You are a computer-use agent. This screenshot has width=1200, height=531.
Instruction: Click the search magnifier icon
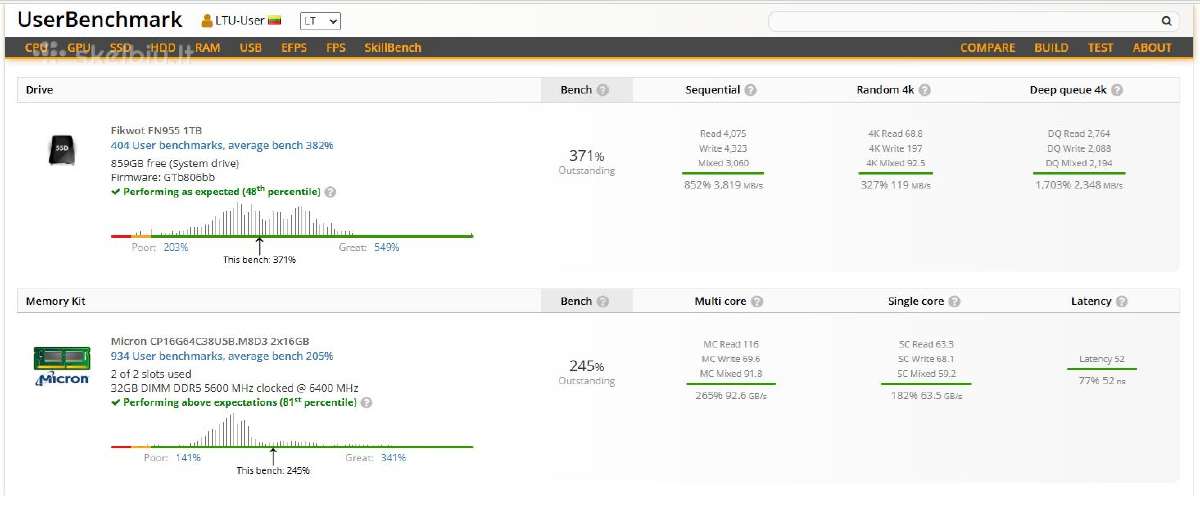(1167, 21)
